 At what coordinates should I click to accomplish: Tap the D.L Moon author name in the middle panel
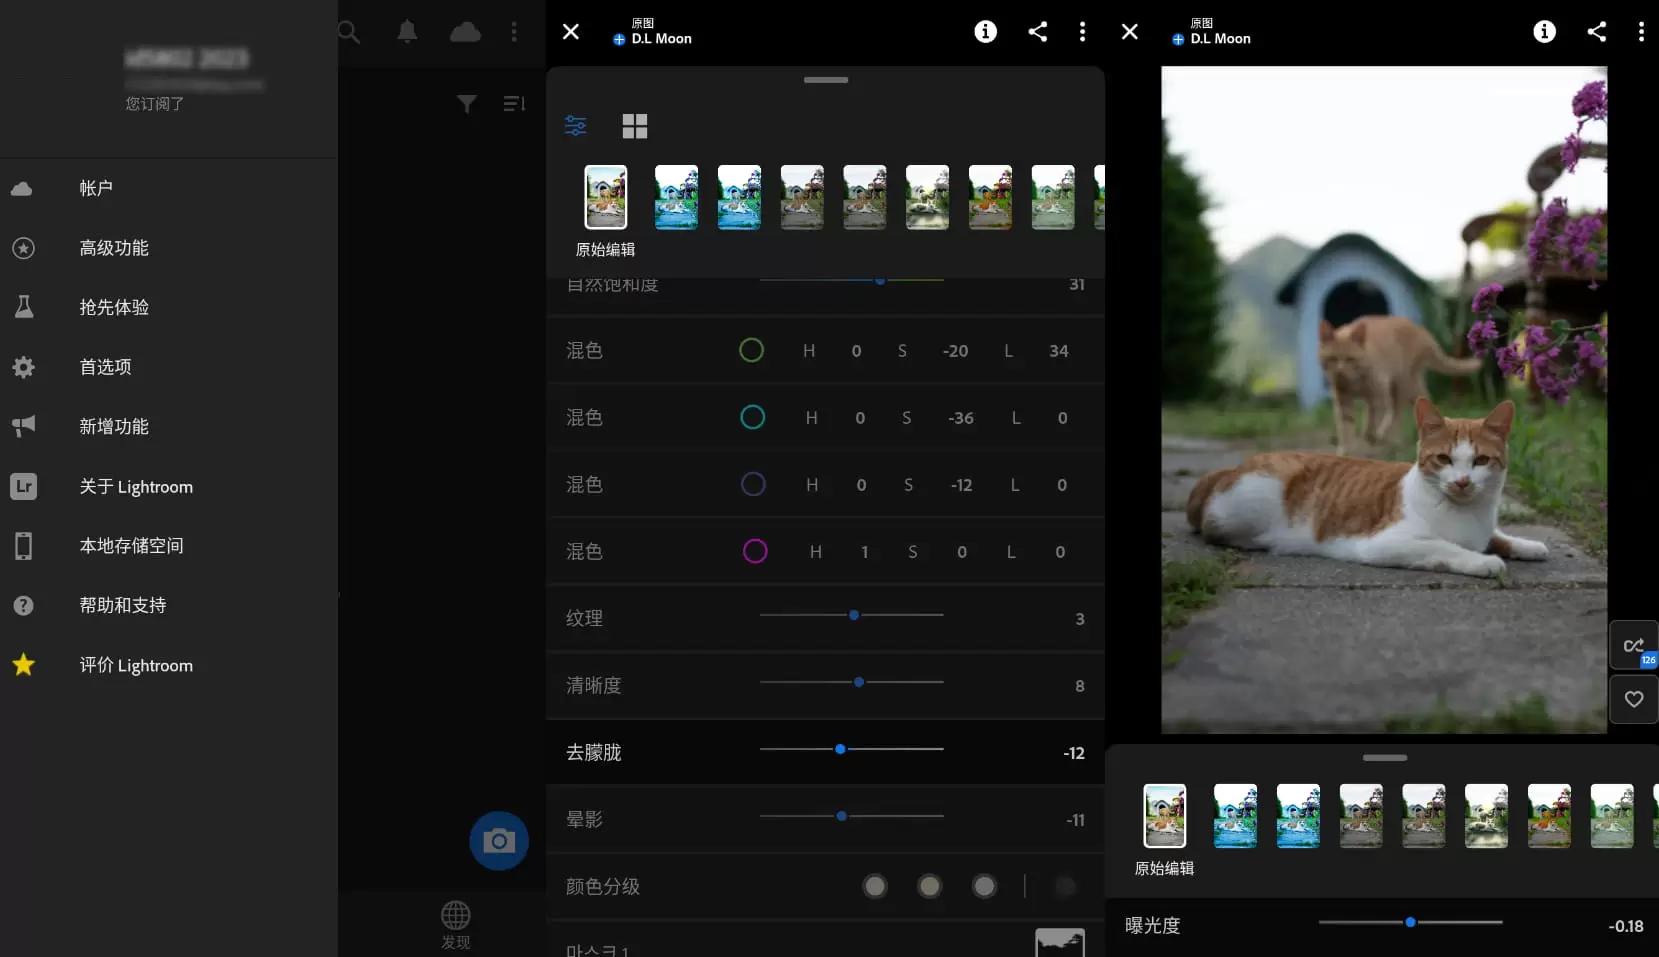662,39
